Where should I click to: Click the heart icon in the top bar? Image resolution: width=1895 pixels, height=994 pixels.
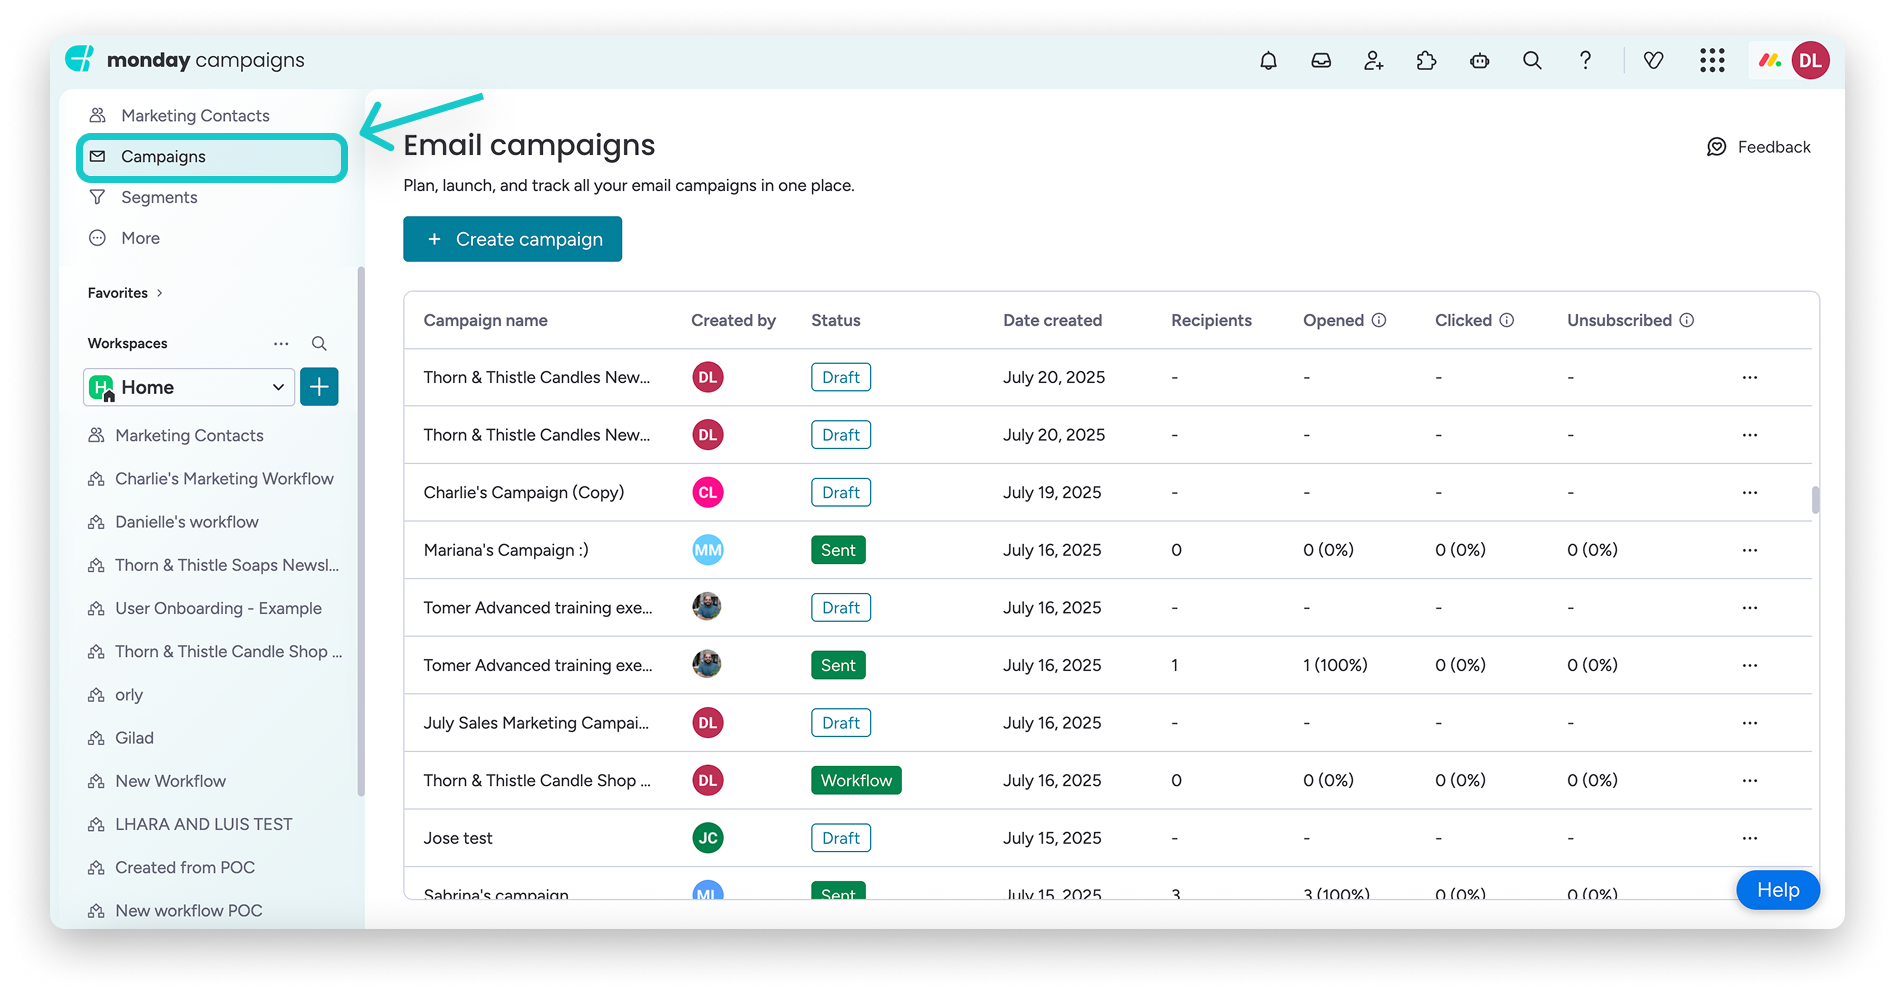(x=1654, y=61)
